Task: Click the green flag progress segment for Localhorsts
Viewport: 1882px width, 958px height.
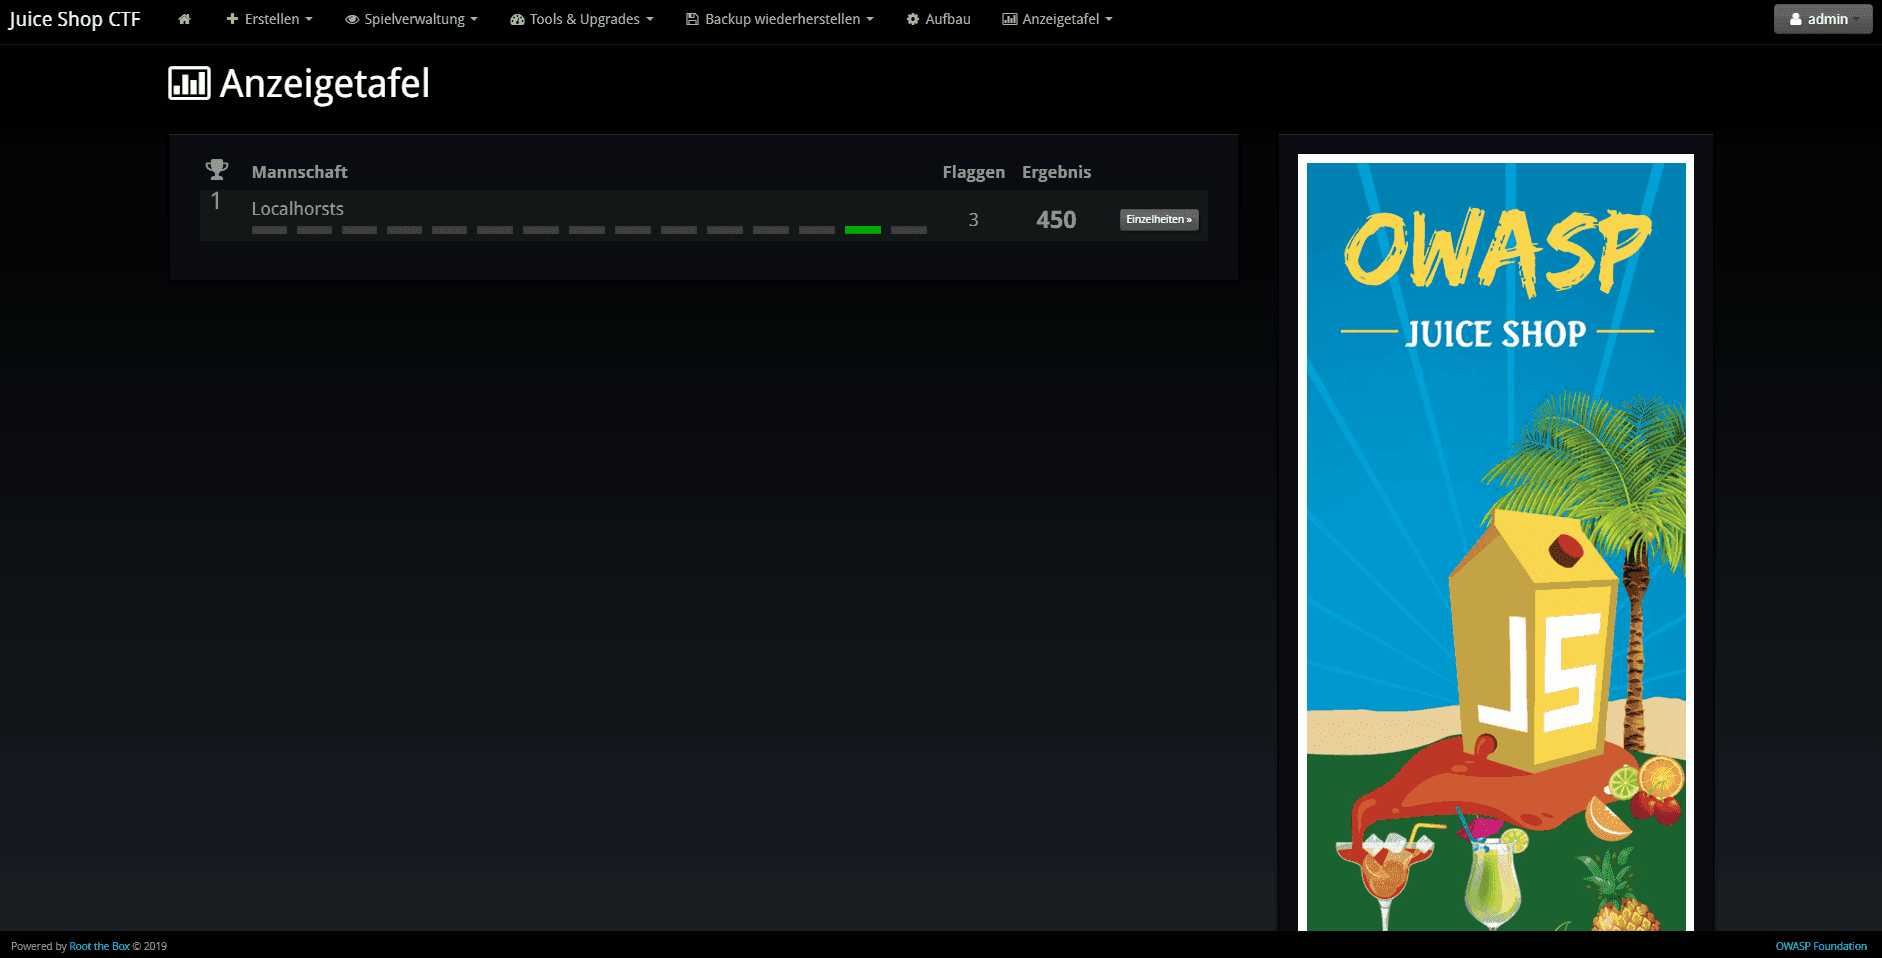Action: tap(863, 230)
